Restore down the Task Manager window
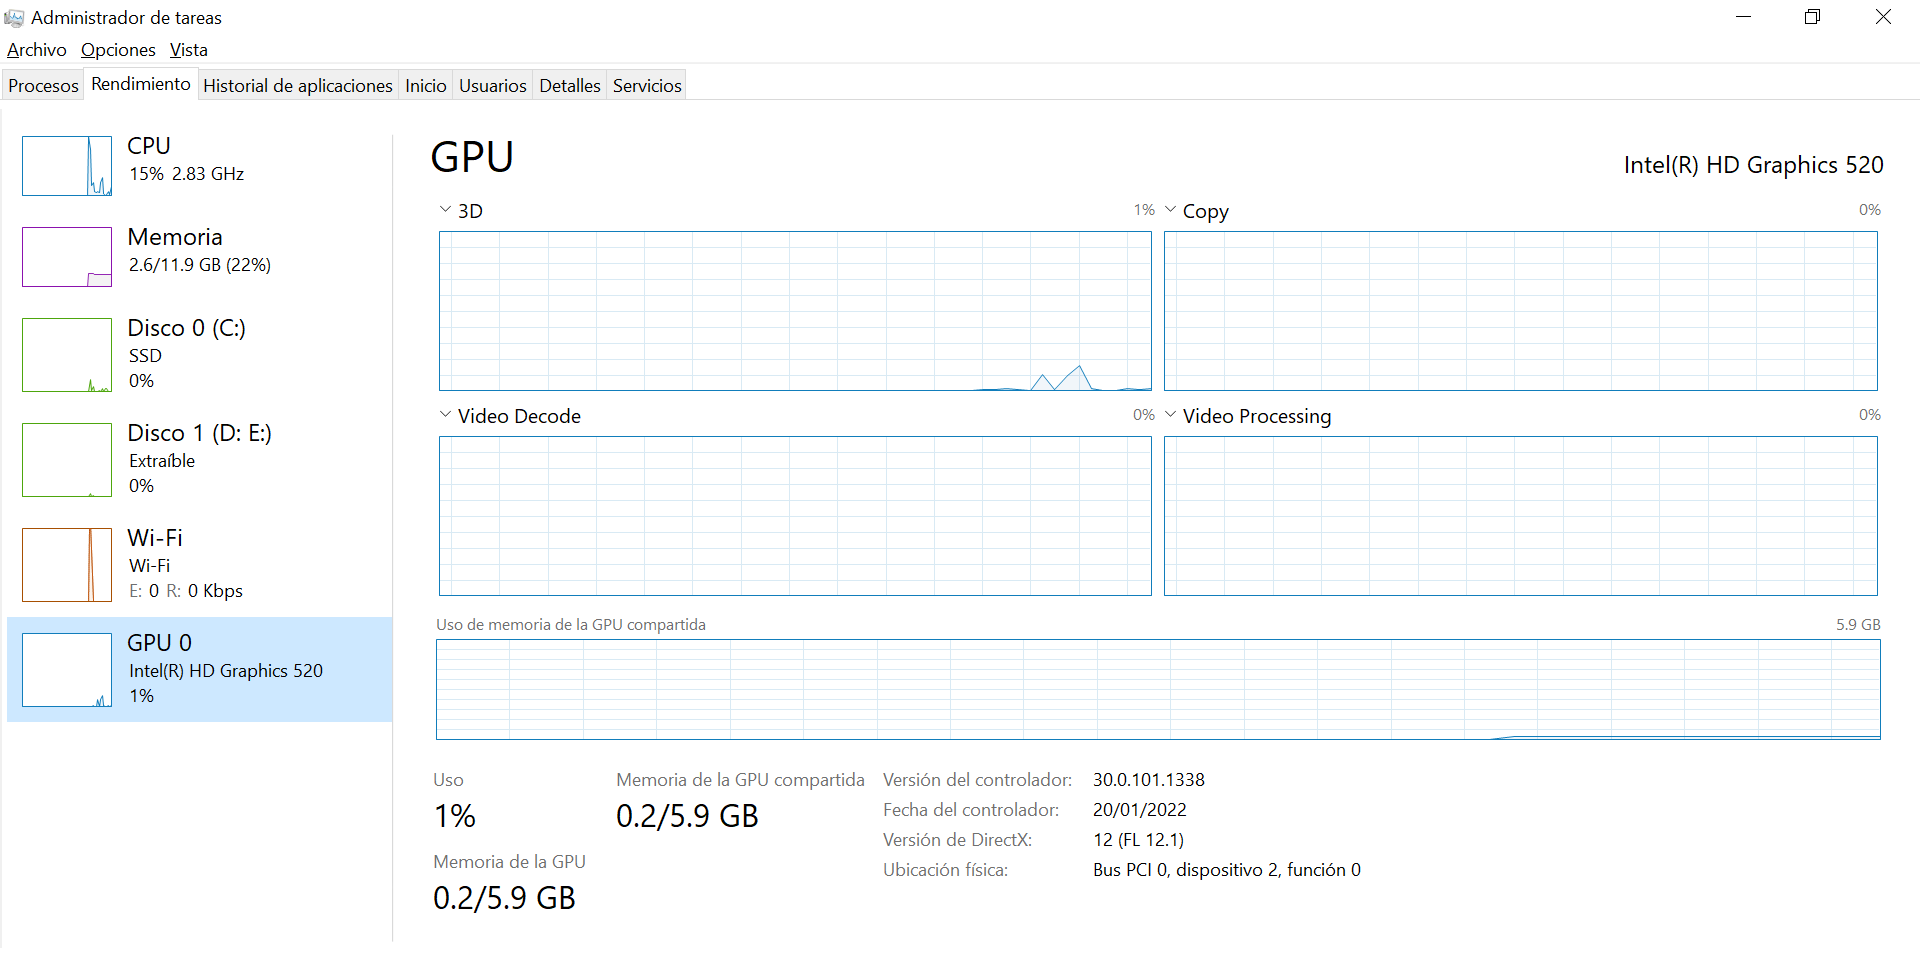This screenshot has width=1920, height=956. click(x=1812, y=17)
